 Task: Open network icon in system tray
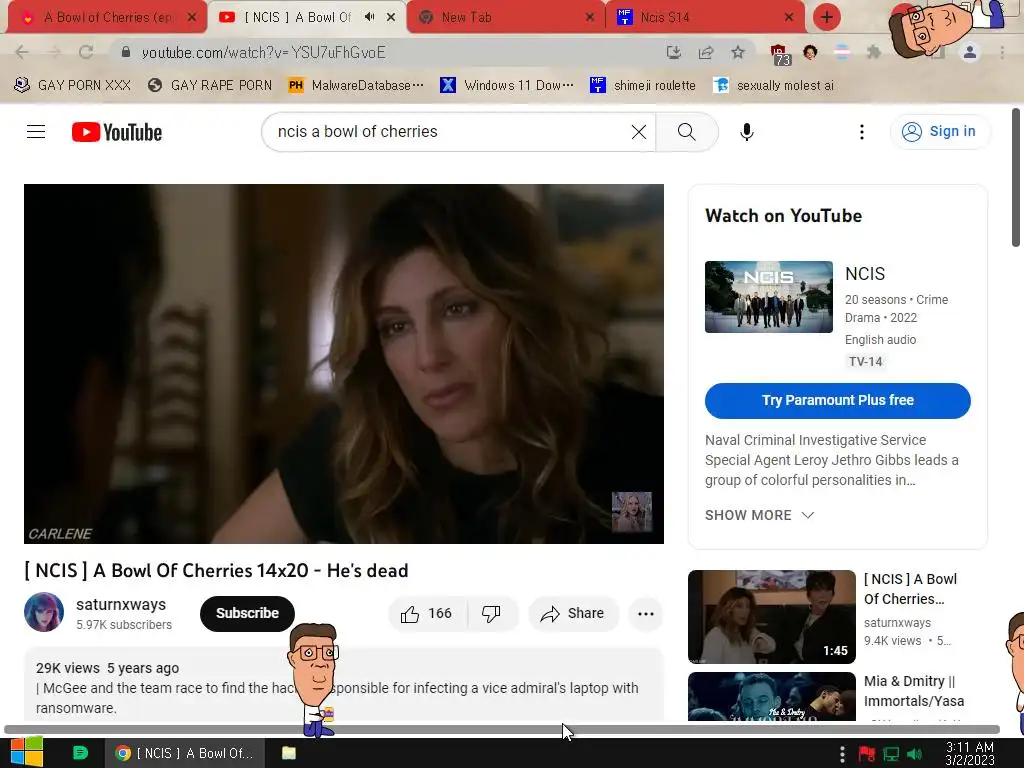pos(891,754)
